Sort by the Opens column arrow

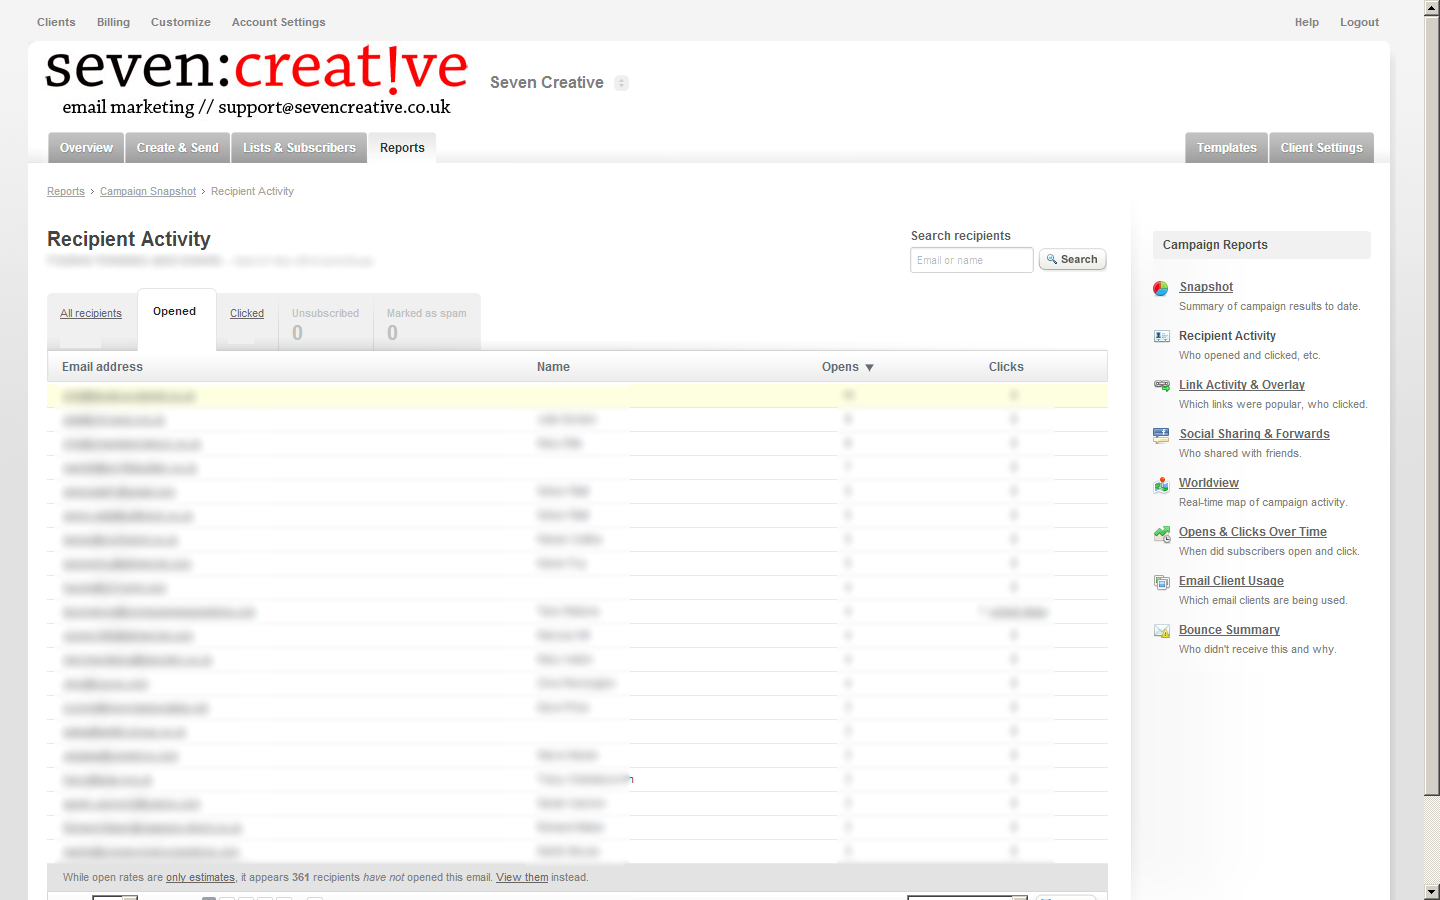(869, 368)
